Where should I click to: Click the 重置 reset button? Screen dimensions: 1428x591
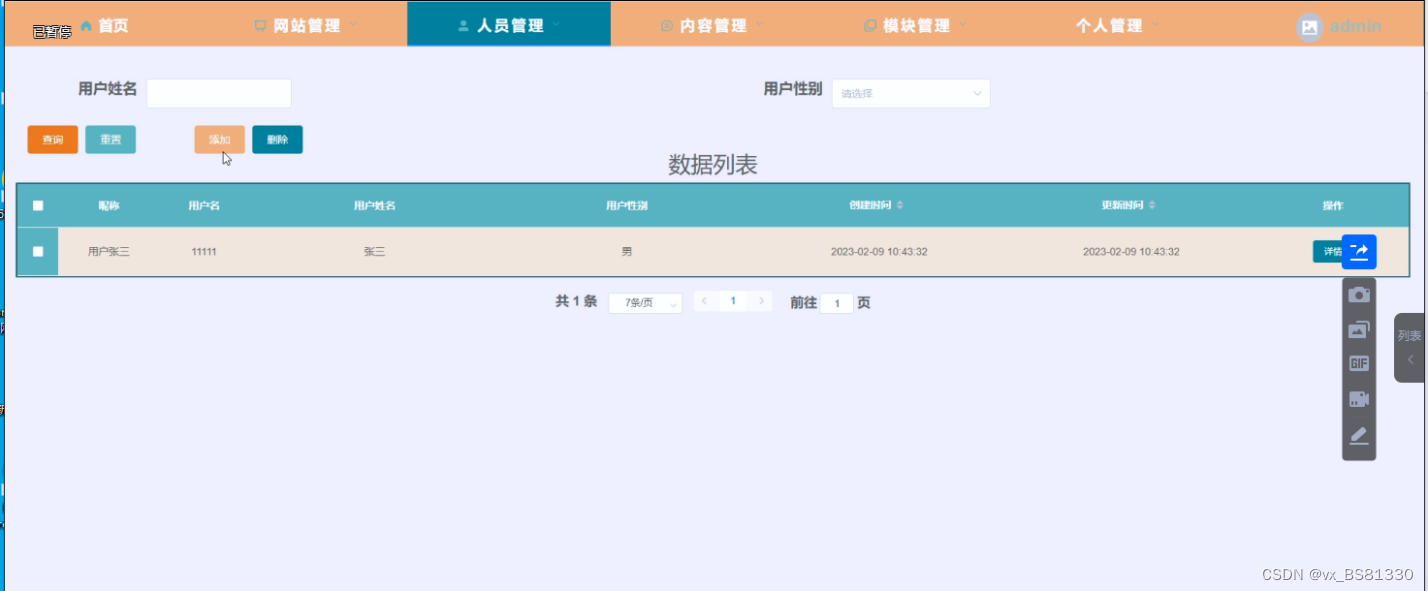coord(111,140)
